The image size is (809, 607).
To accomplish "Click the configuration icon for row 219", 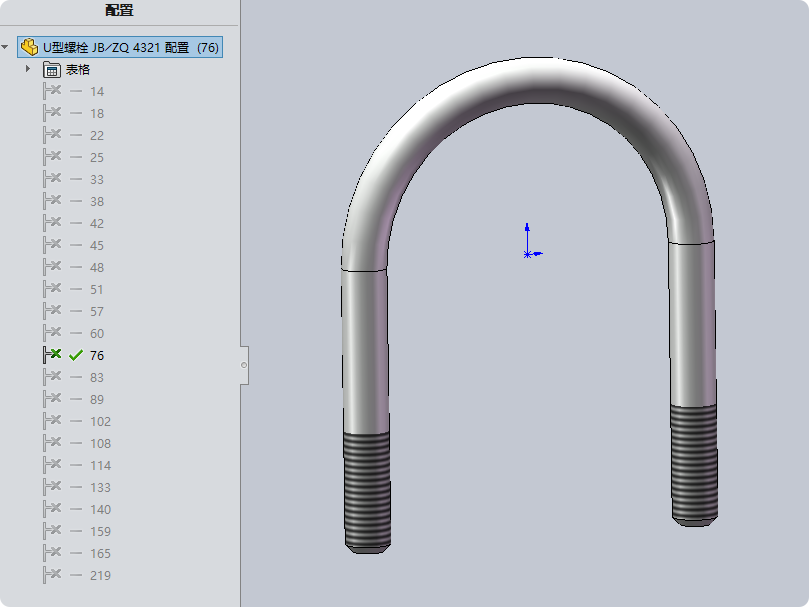I will point(52,575).
